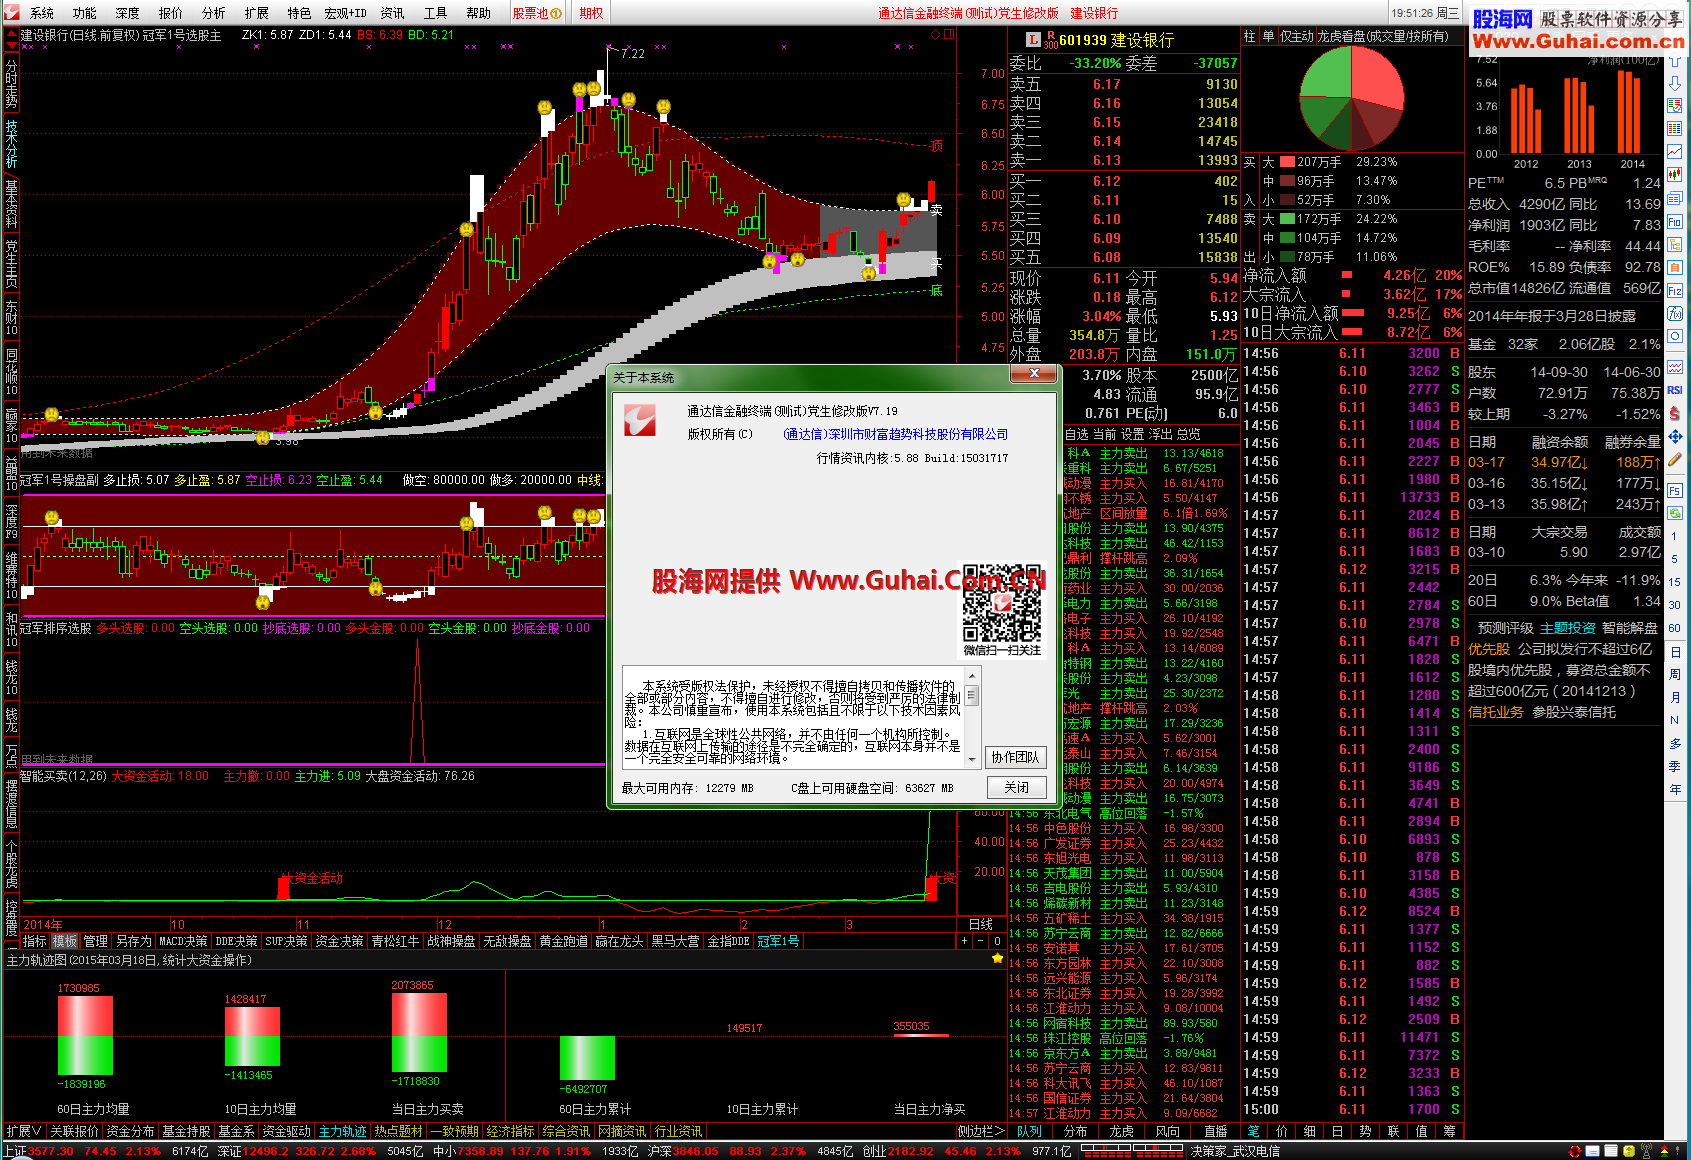Click the green 大 sell legend swatch

(1288, 218)
